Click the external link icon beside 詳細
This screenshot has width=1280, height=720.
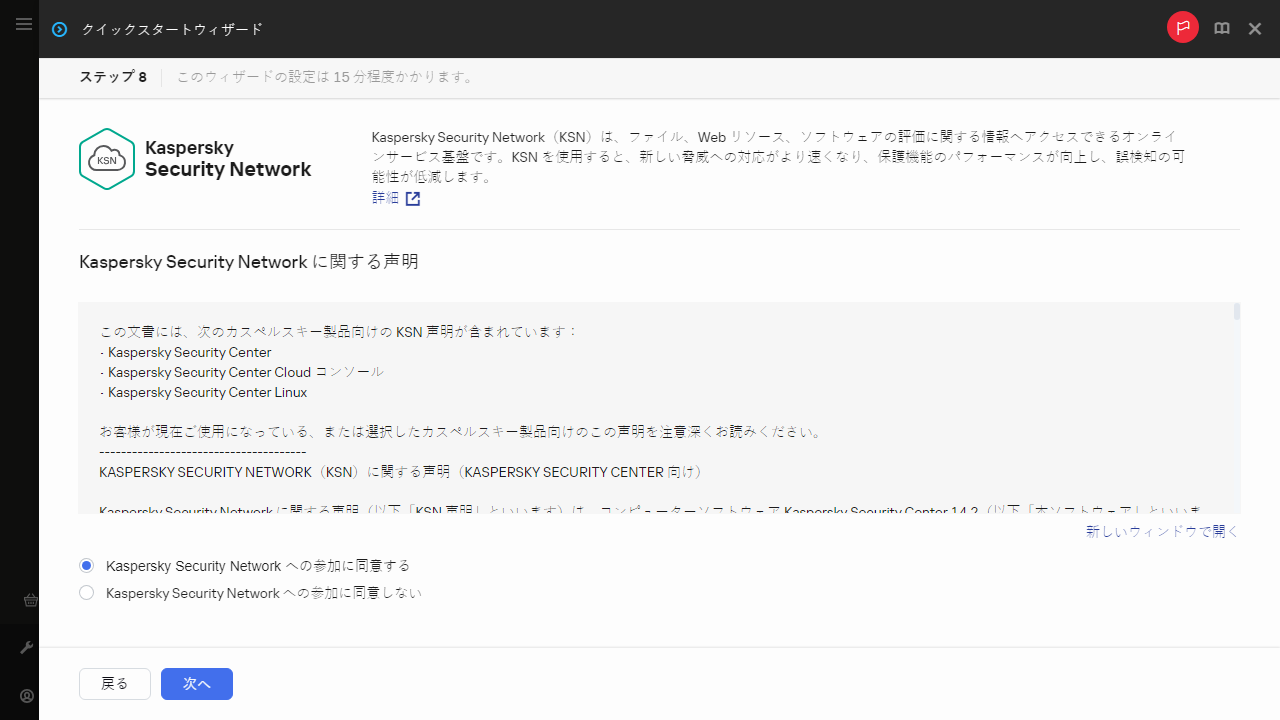point(412,198)
